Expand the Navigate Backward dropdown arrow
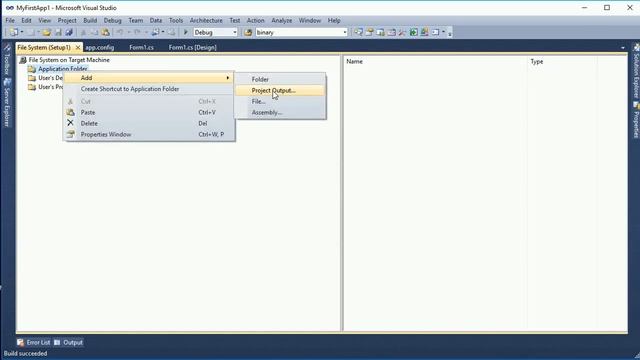 pos(163,32)
